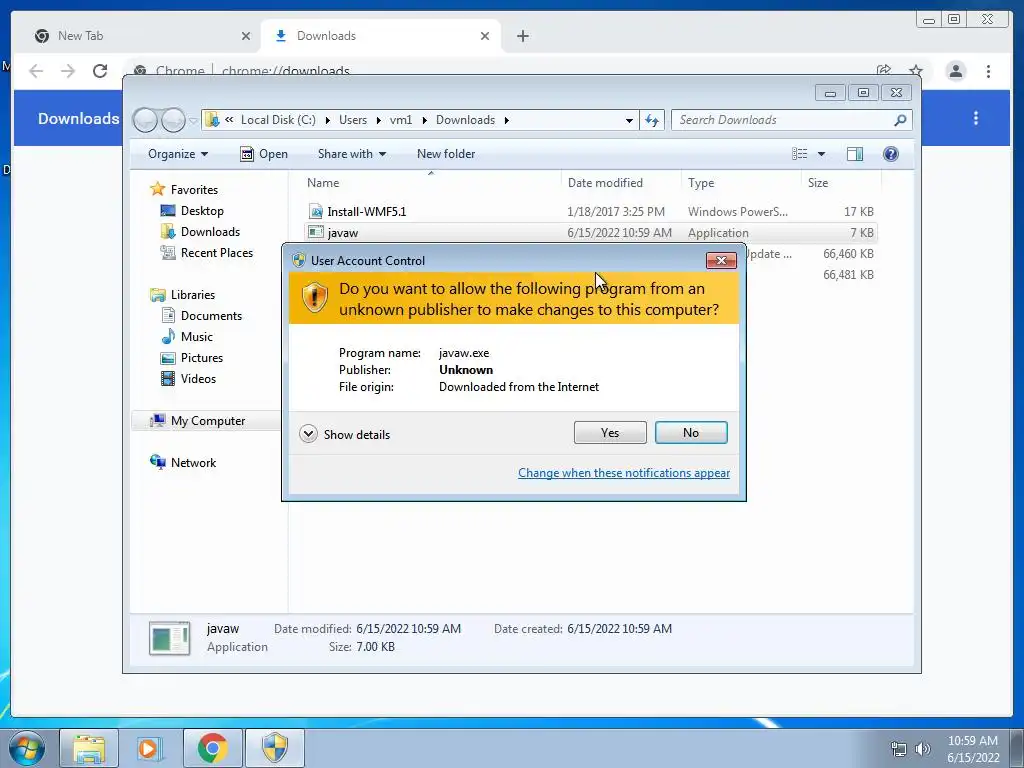Open recent pages dropdown beside navigation buttons

193,121
